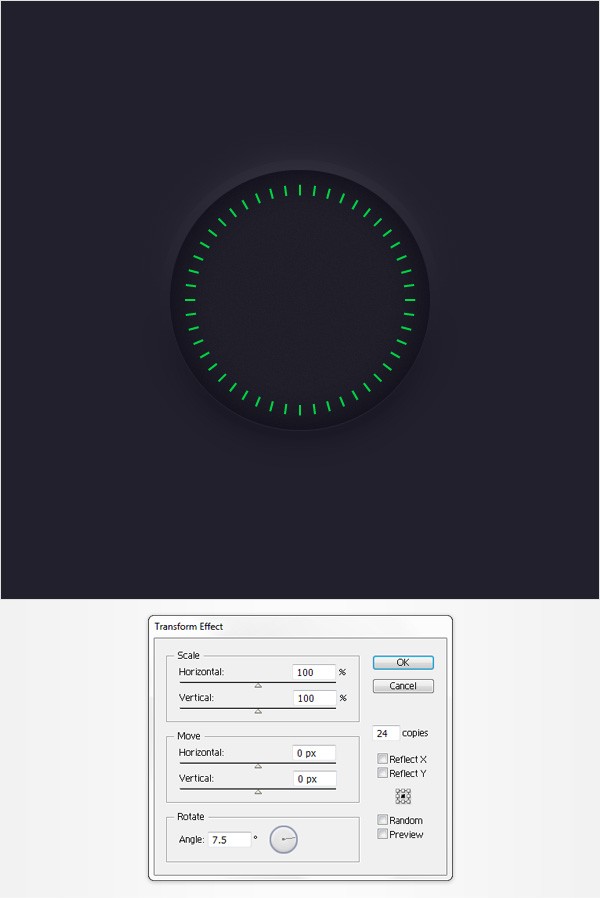Click the rotation angle dial
This screenshot has width=600, height=898.
point(283,840)
